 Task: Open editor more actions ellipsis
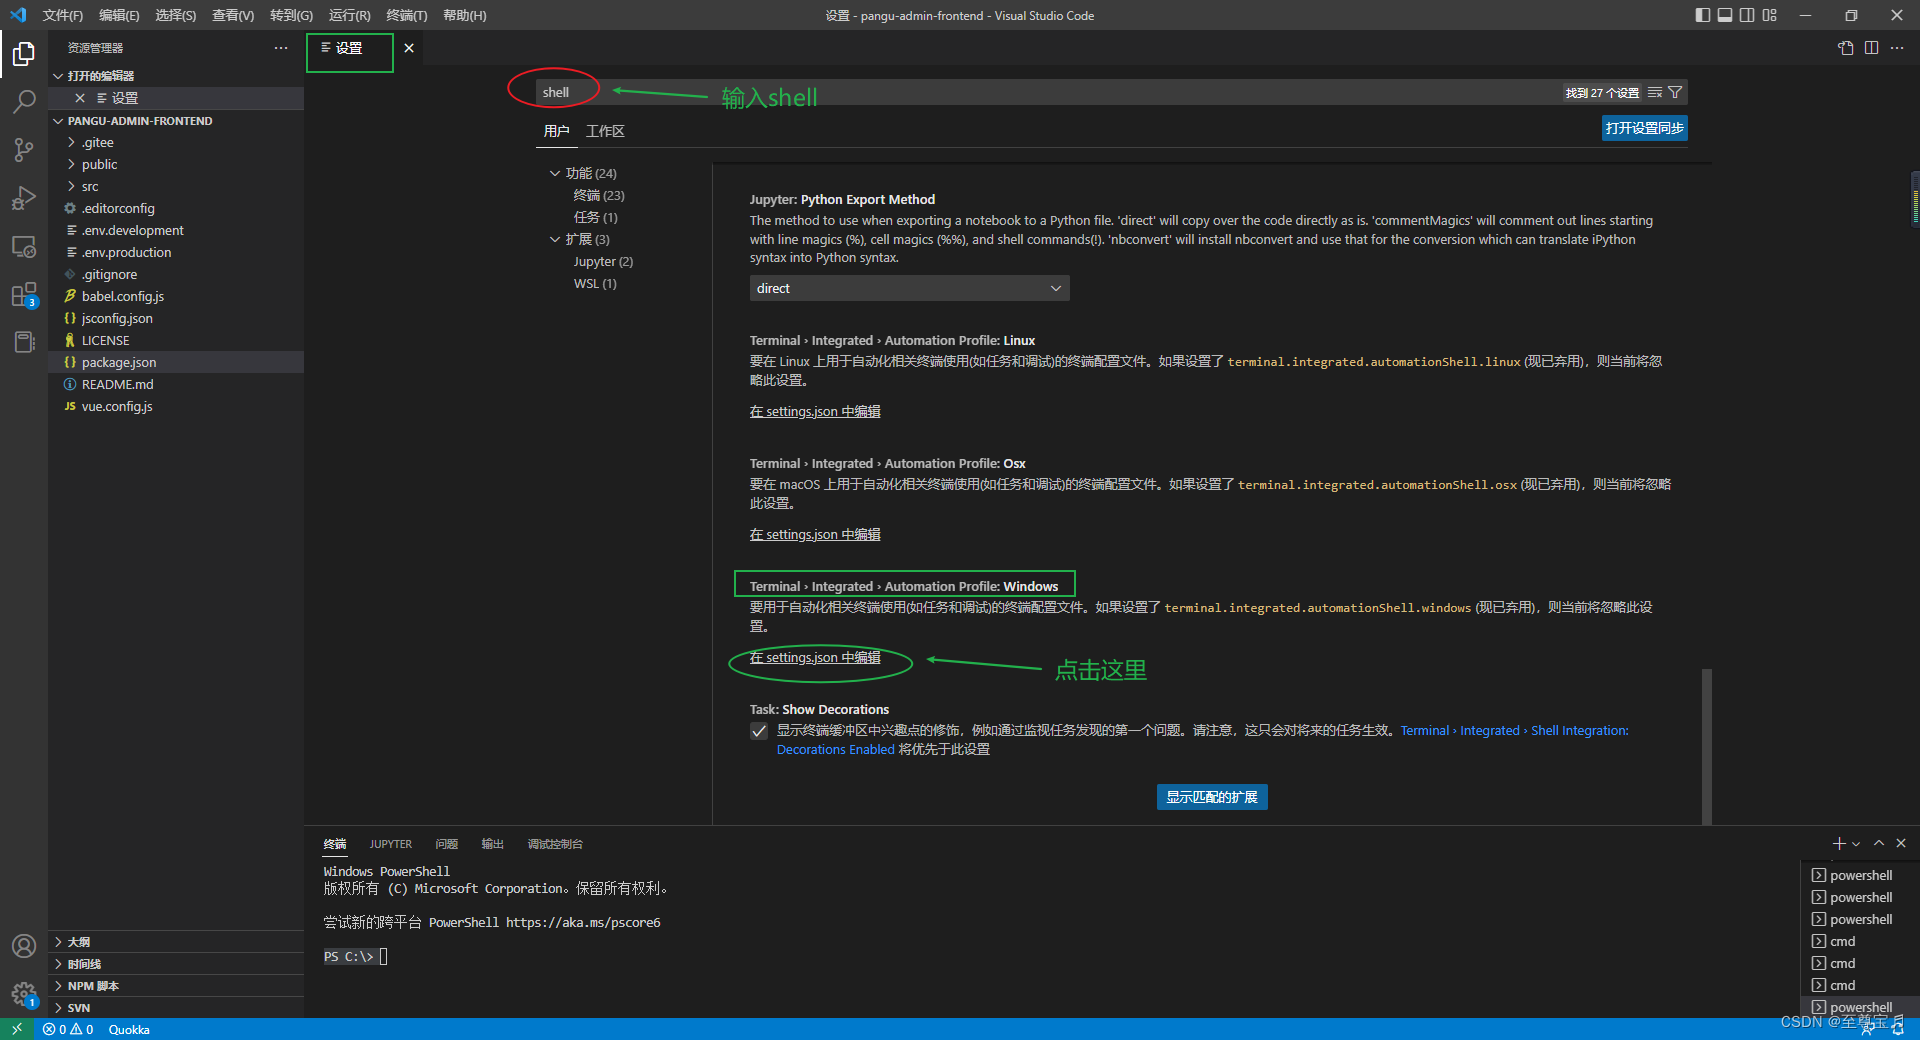pyautogui.click(x=1897, y=48)
